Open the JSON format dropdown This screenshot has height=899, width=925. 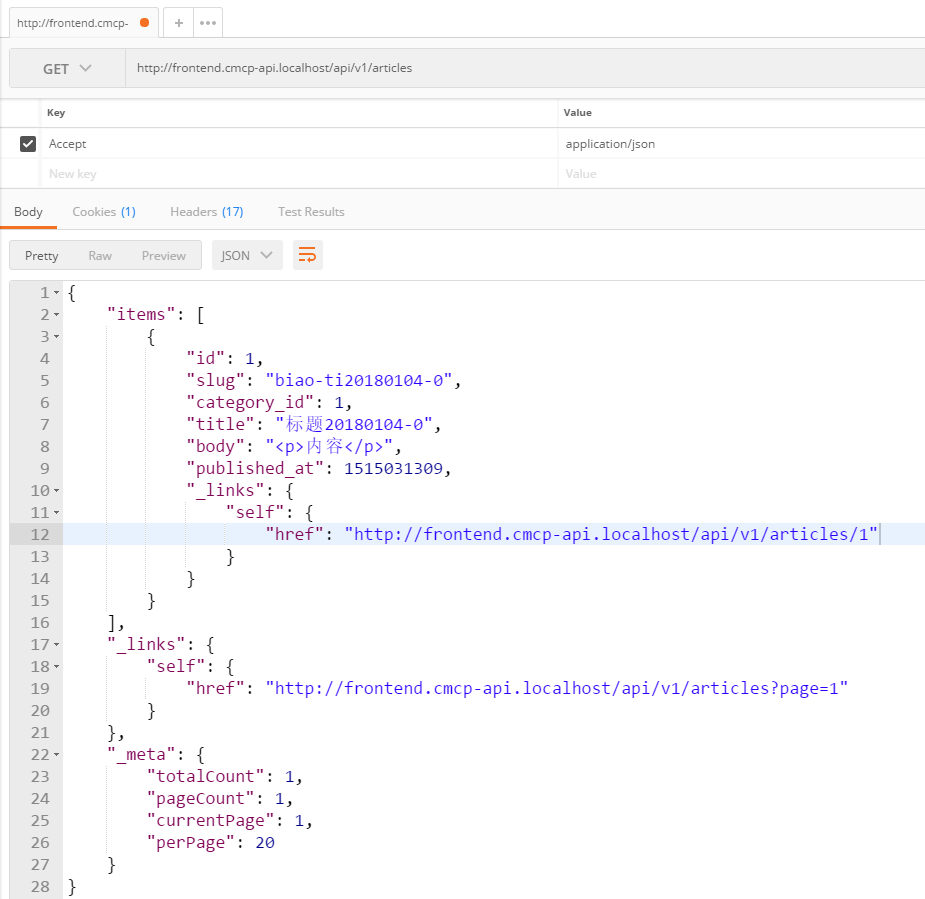tap(246, 255)
